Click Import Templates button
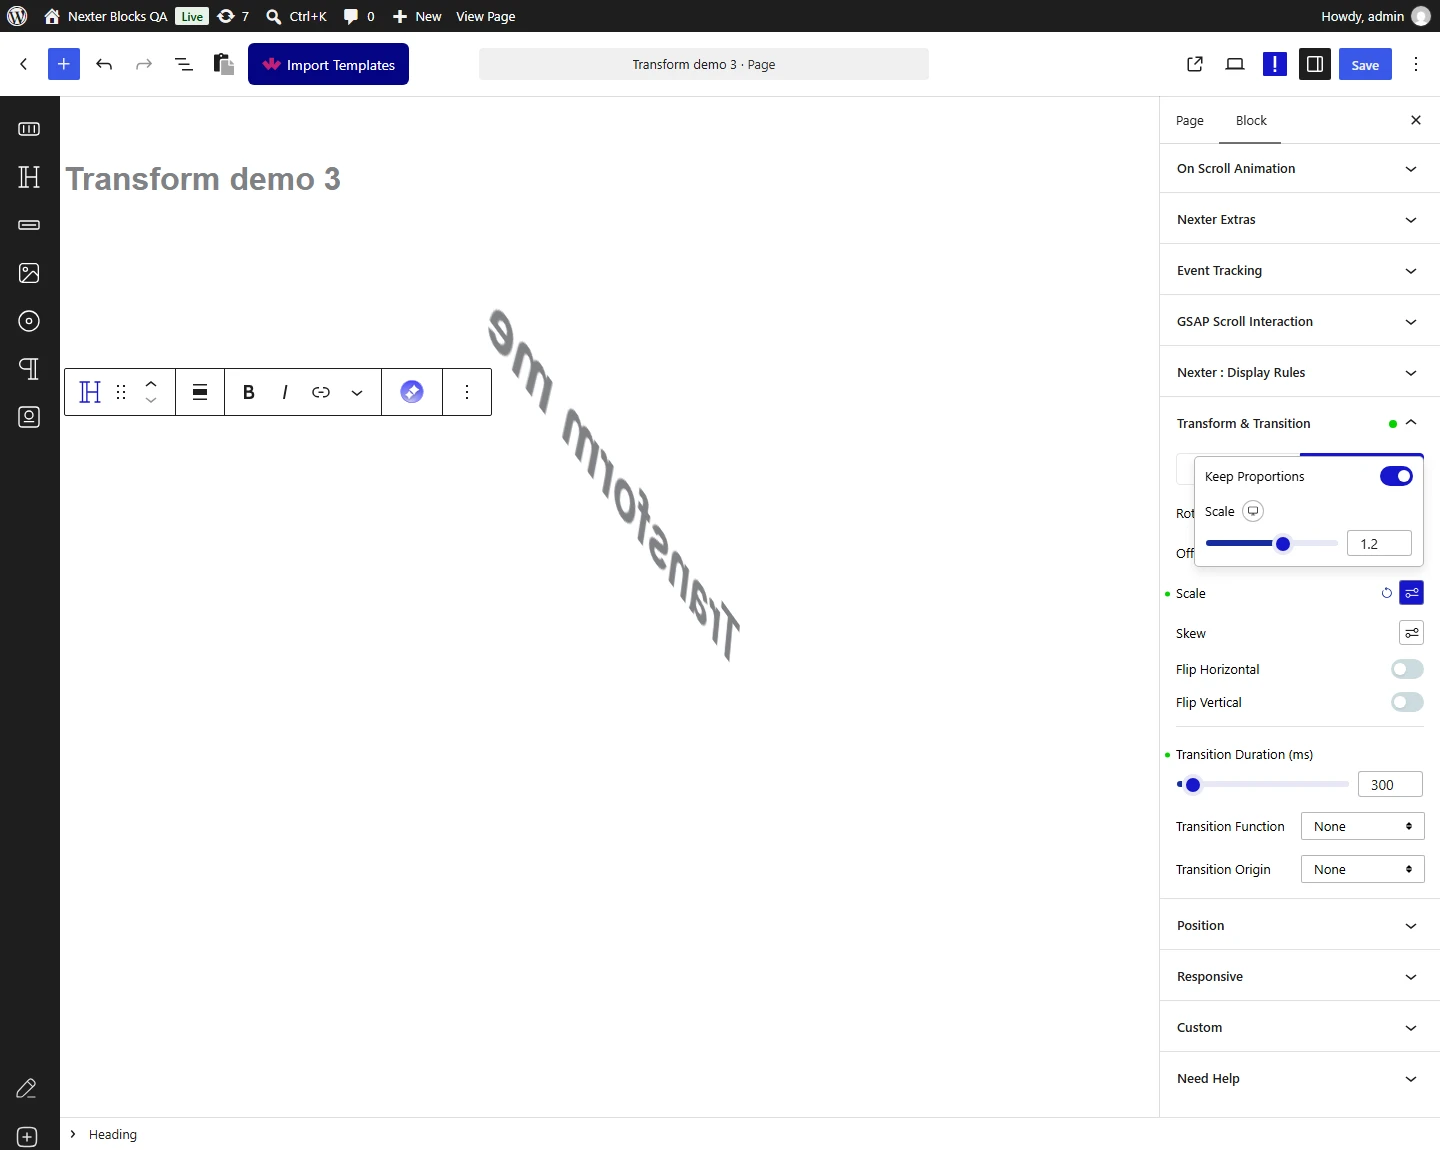Screen dimensions: 1440x1150 pos(328,64)
